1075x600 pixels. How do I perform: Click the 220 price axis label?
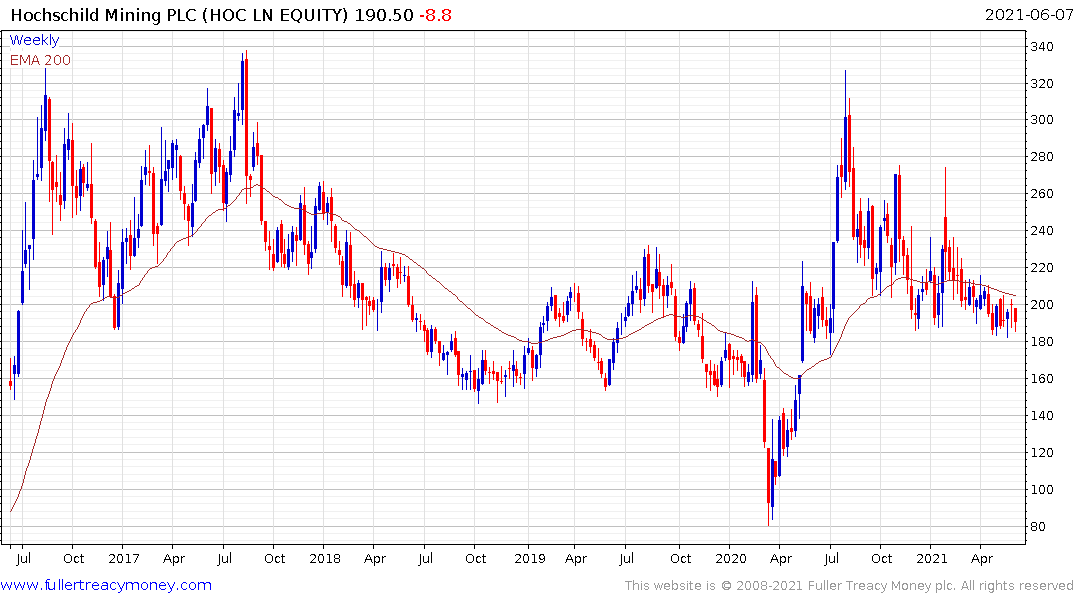[1042, 268]
